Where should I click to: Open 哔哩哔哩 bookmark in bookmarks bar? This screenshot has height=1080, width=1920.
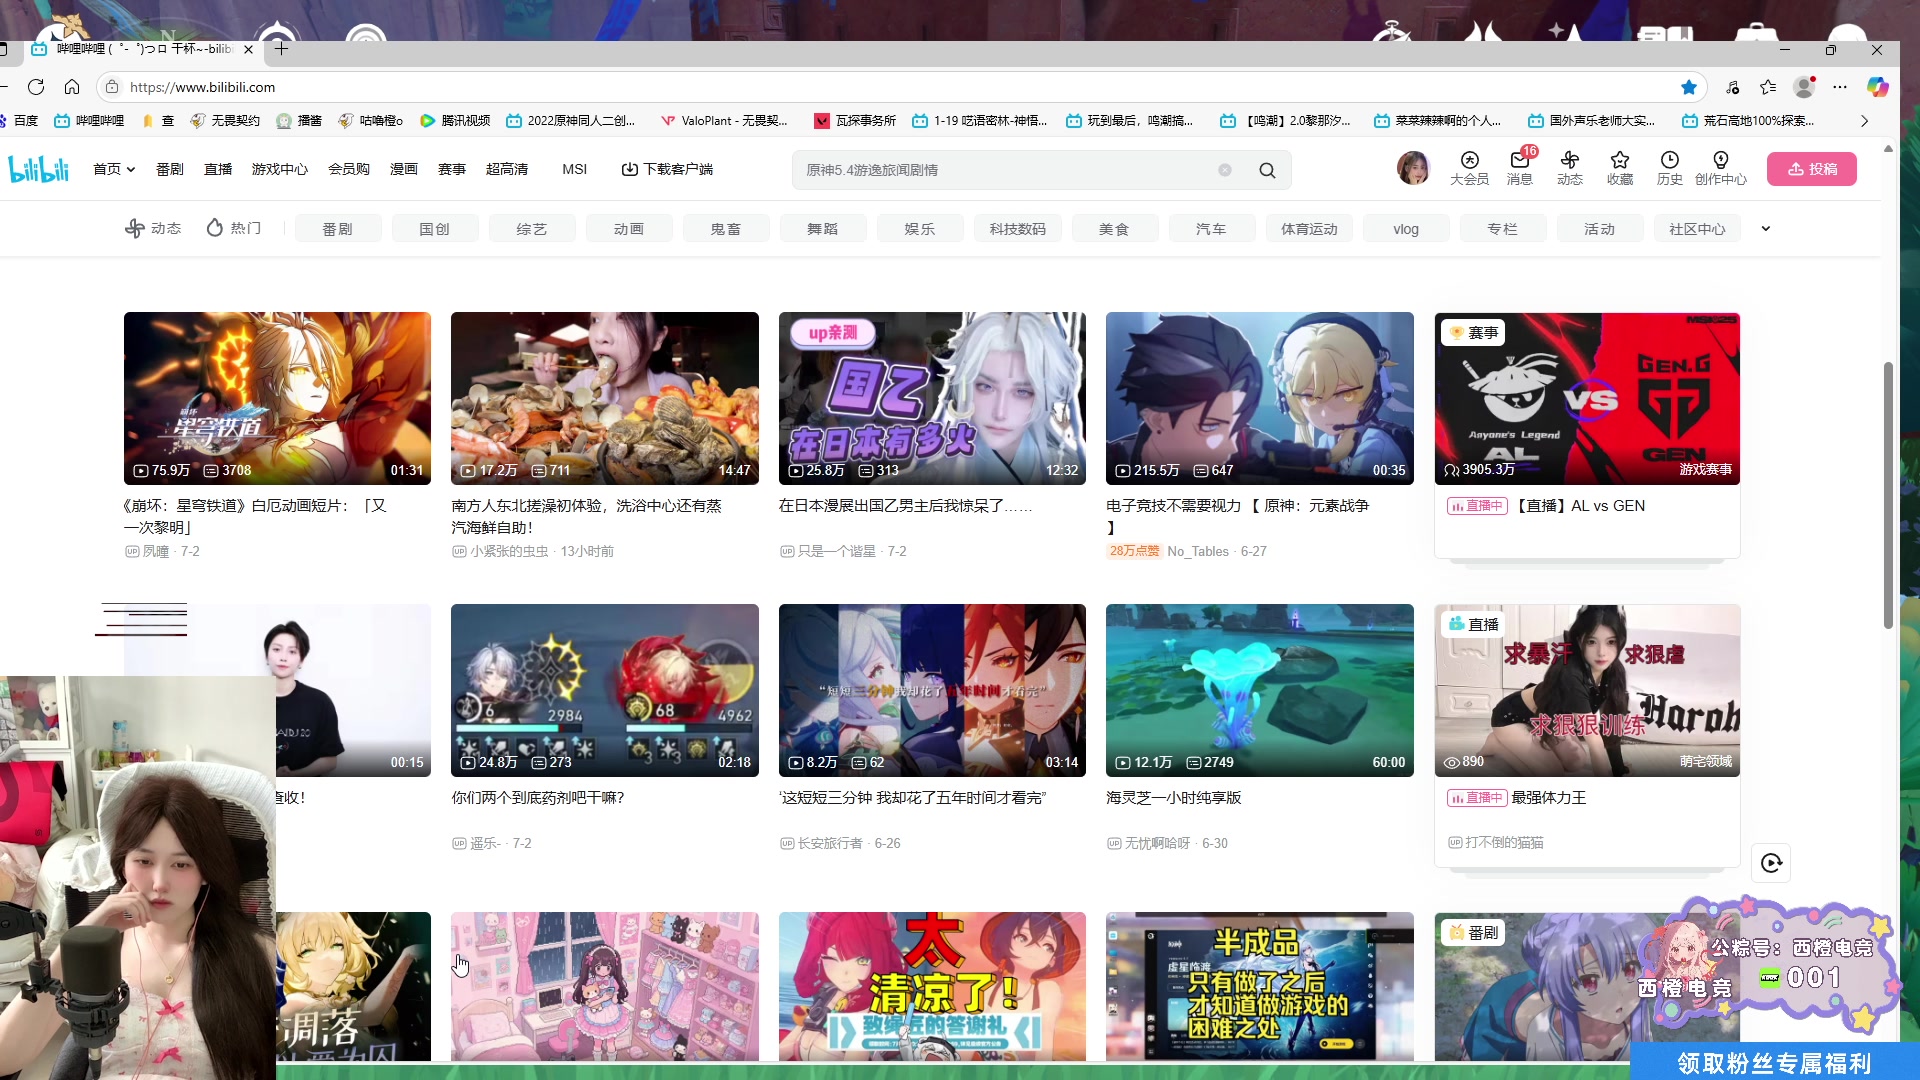coord(89,121)
